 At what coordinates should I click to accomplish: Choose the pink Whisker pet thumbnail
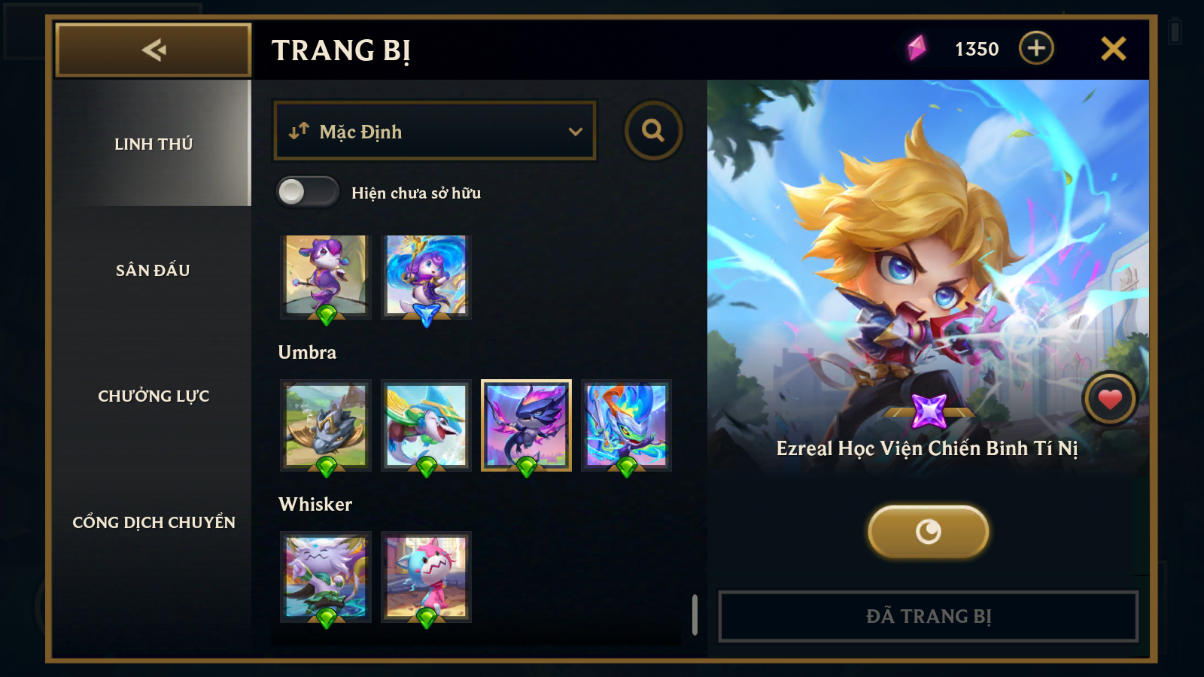426,577
